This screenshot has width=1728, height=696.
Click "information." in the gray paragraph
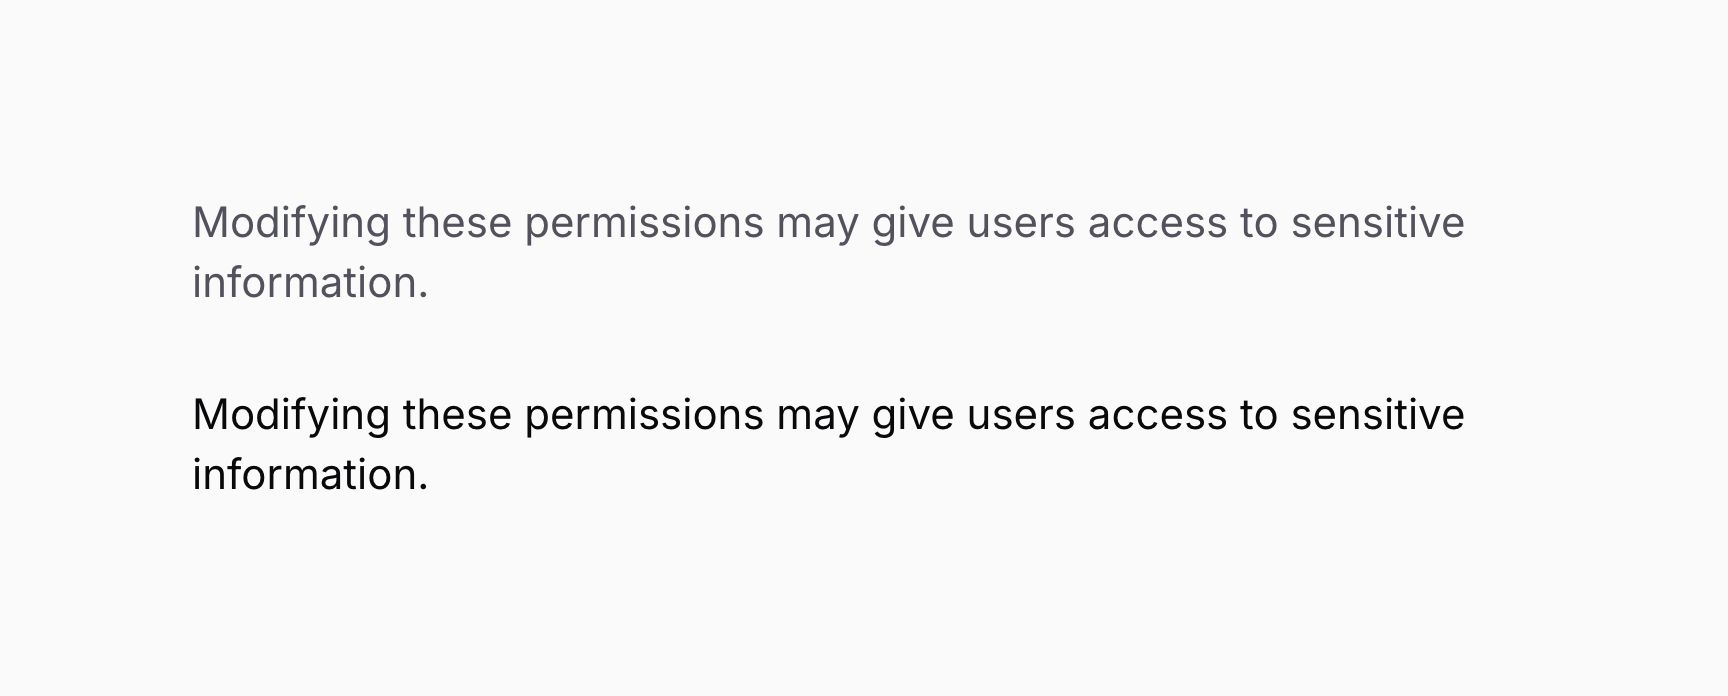click(310, 283)
